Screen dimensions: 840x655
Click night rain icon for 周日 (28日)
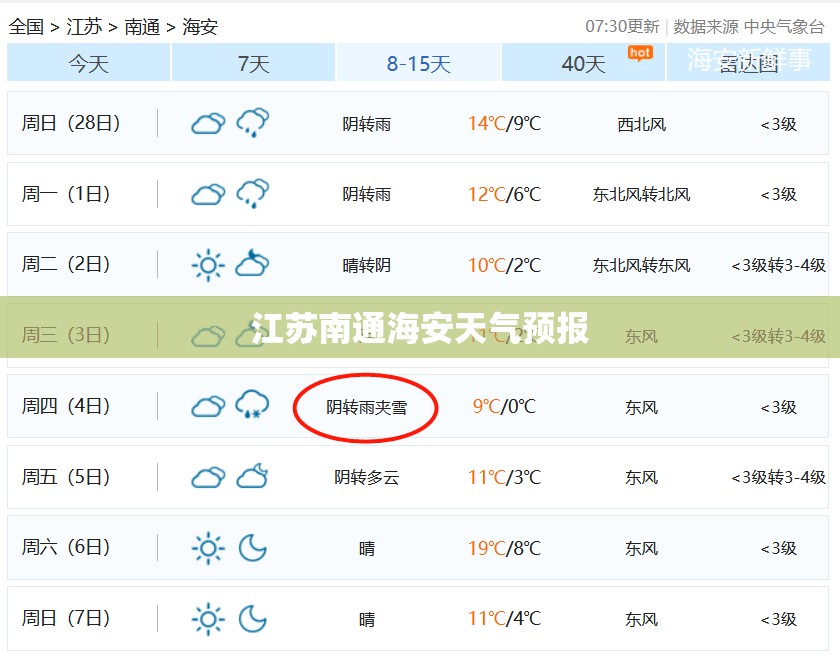253,123
